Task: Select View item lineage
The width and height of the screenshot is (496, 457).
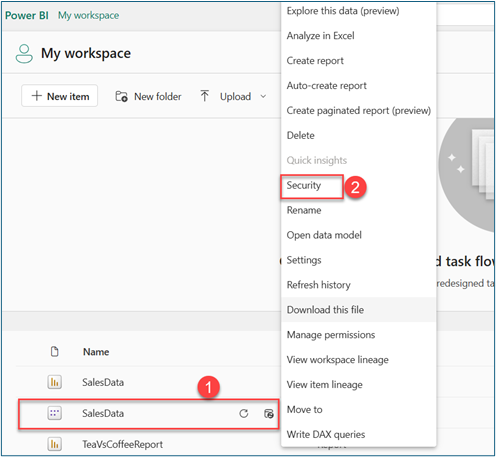Action: click(x=325, y=385)
